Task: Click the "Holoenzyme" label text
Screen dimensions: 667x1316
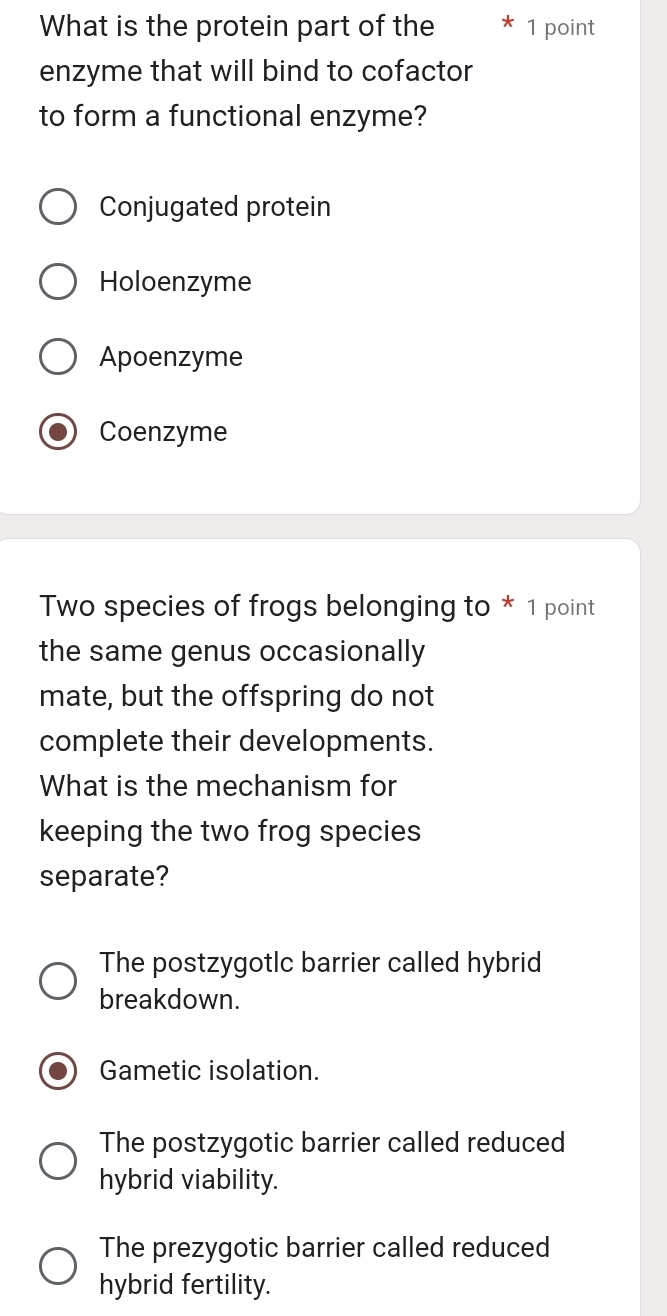Action: [x=175, y=281]
